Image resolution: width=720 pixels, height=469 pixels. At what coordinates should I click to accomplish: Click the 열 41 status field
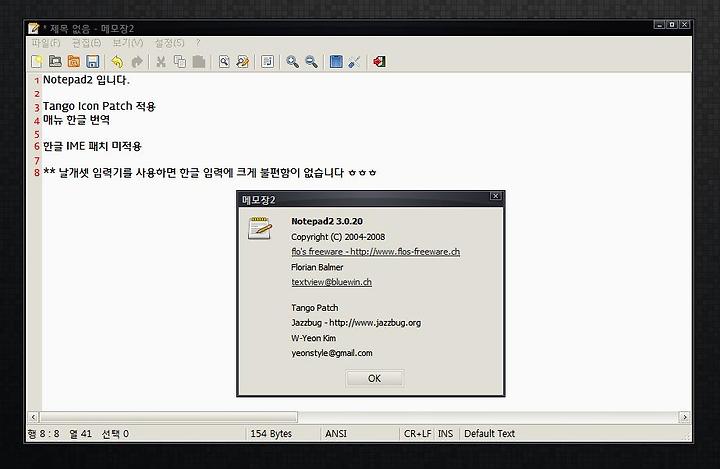(80, 434)
